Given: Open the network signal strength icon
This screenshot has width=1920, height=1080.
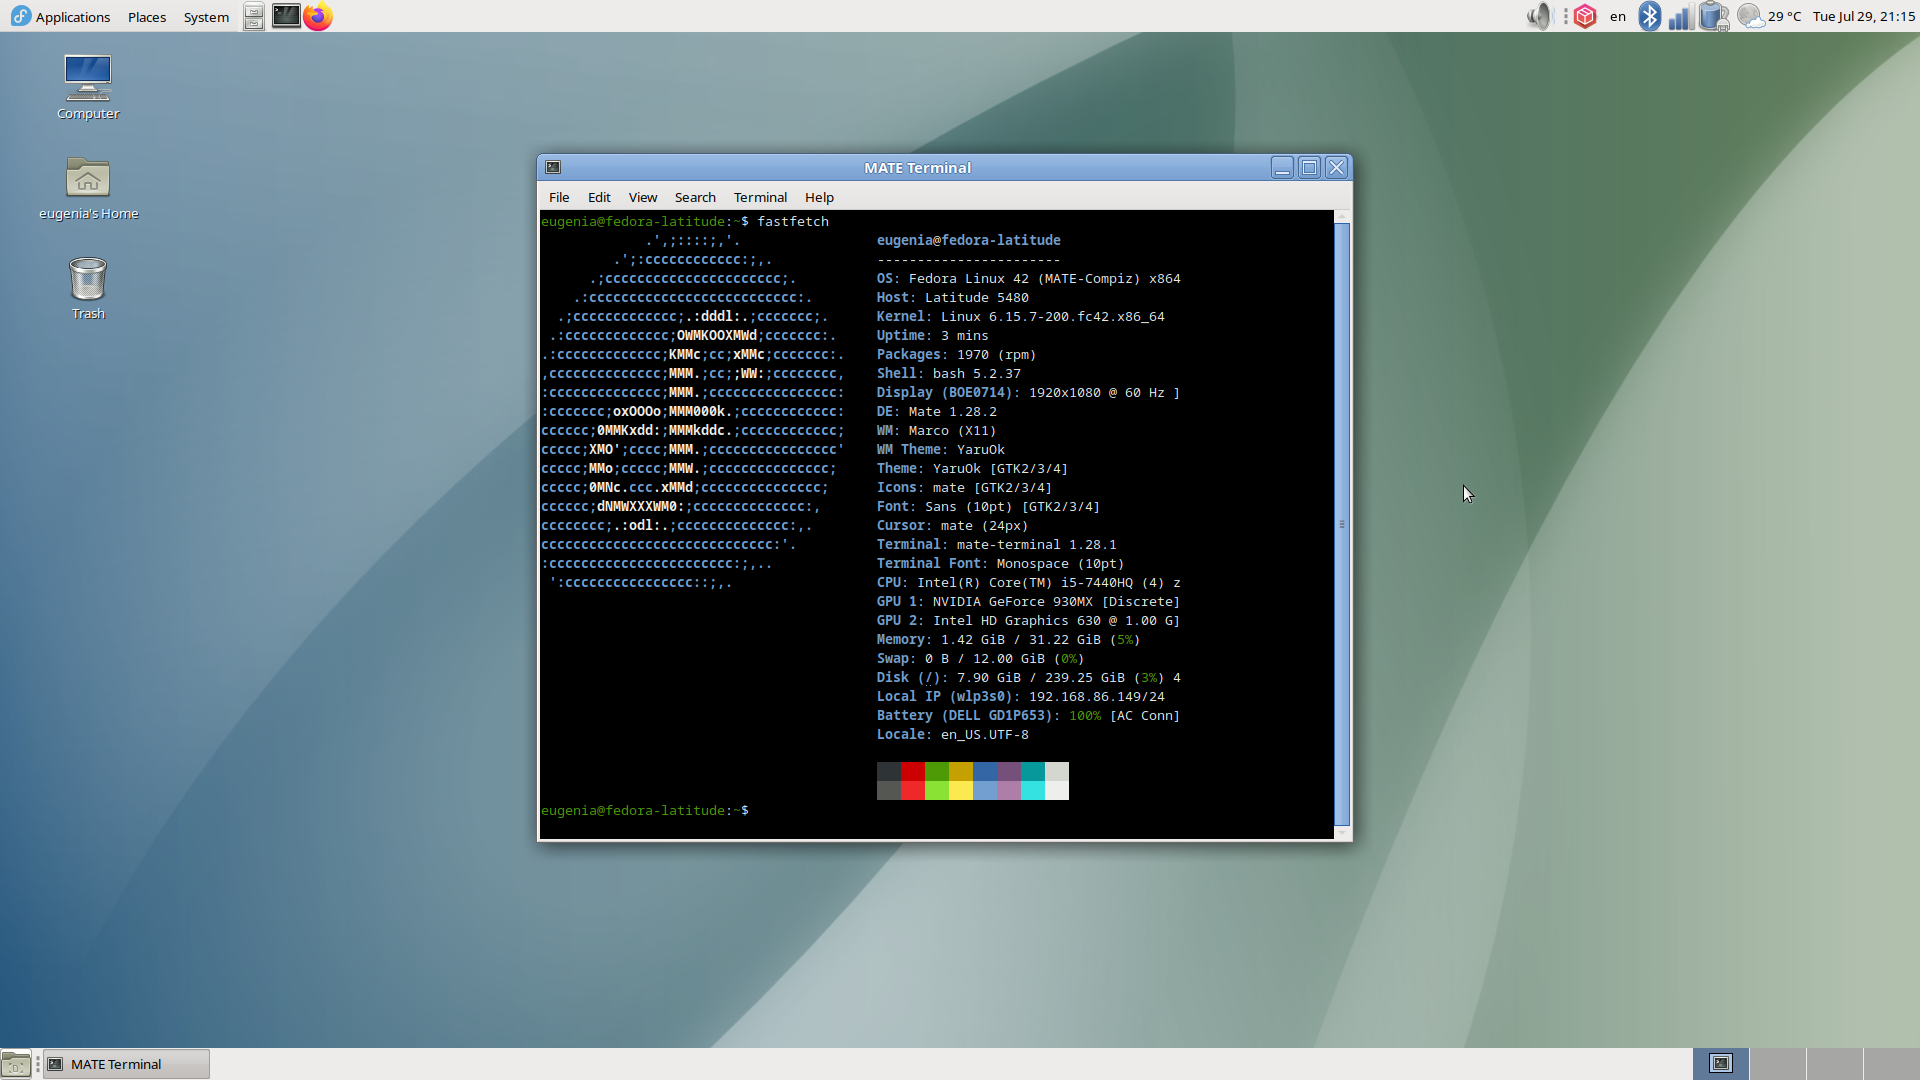Looking at the screenshot, I should 1680,16.
